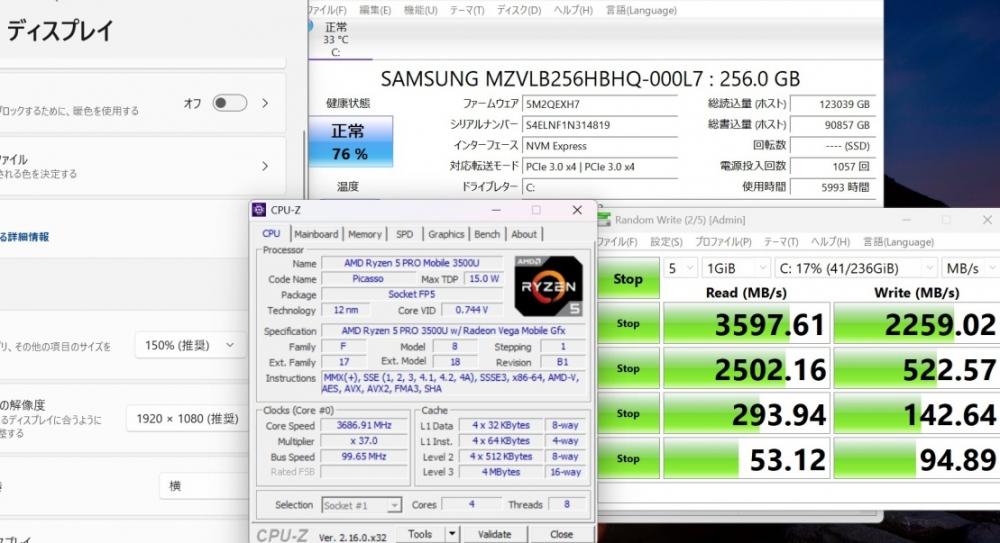Click the 1057 回 power-on count value
The height and width of the screenshot is (543, 1000).
[832, 167]
